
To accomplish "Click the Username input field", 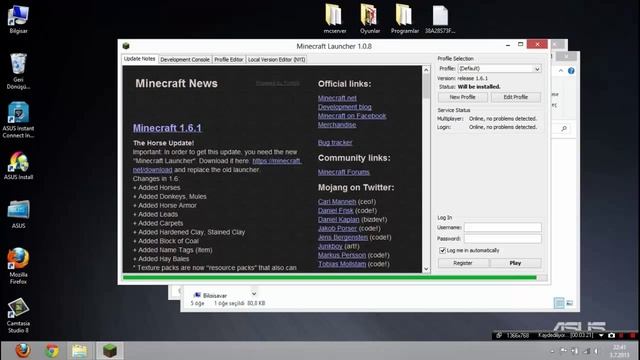I will 502,227.
